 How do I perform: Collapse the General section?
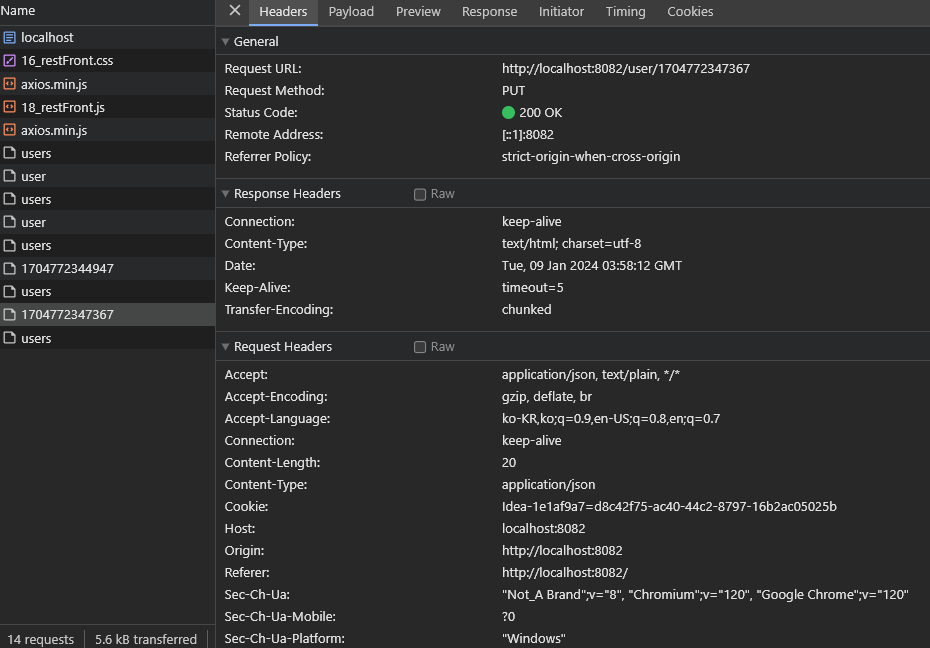(x=225, y=42)
